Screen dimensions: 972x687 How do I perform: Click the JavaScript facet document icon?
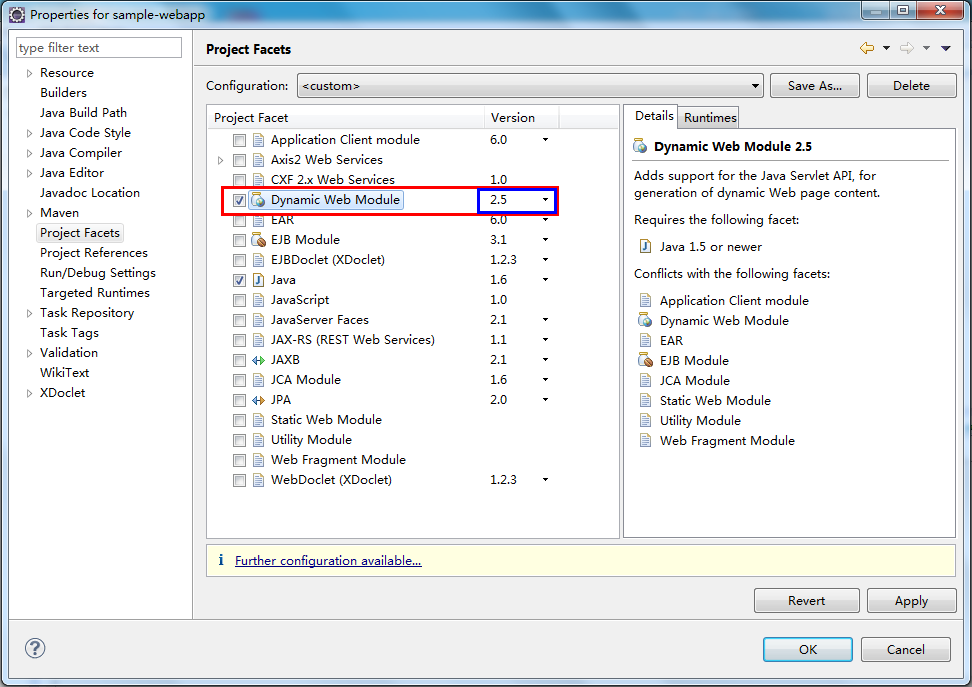[x=258, y=300]
